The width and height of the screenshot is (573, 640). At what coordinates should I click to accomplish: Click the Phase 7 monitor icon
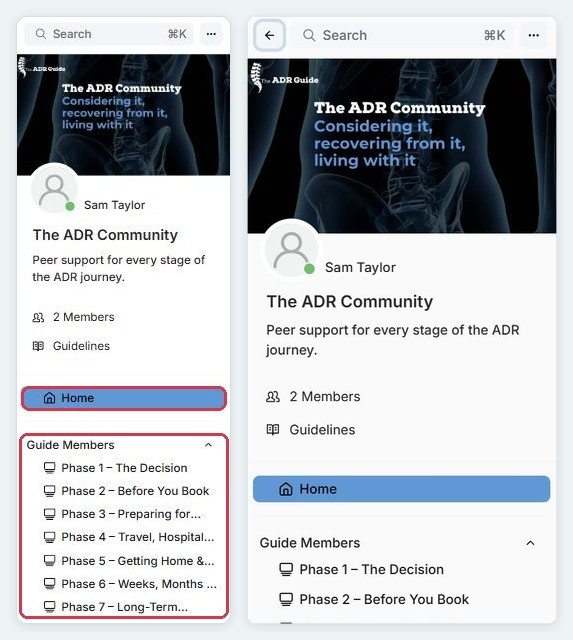pos(49,607)
